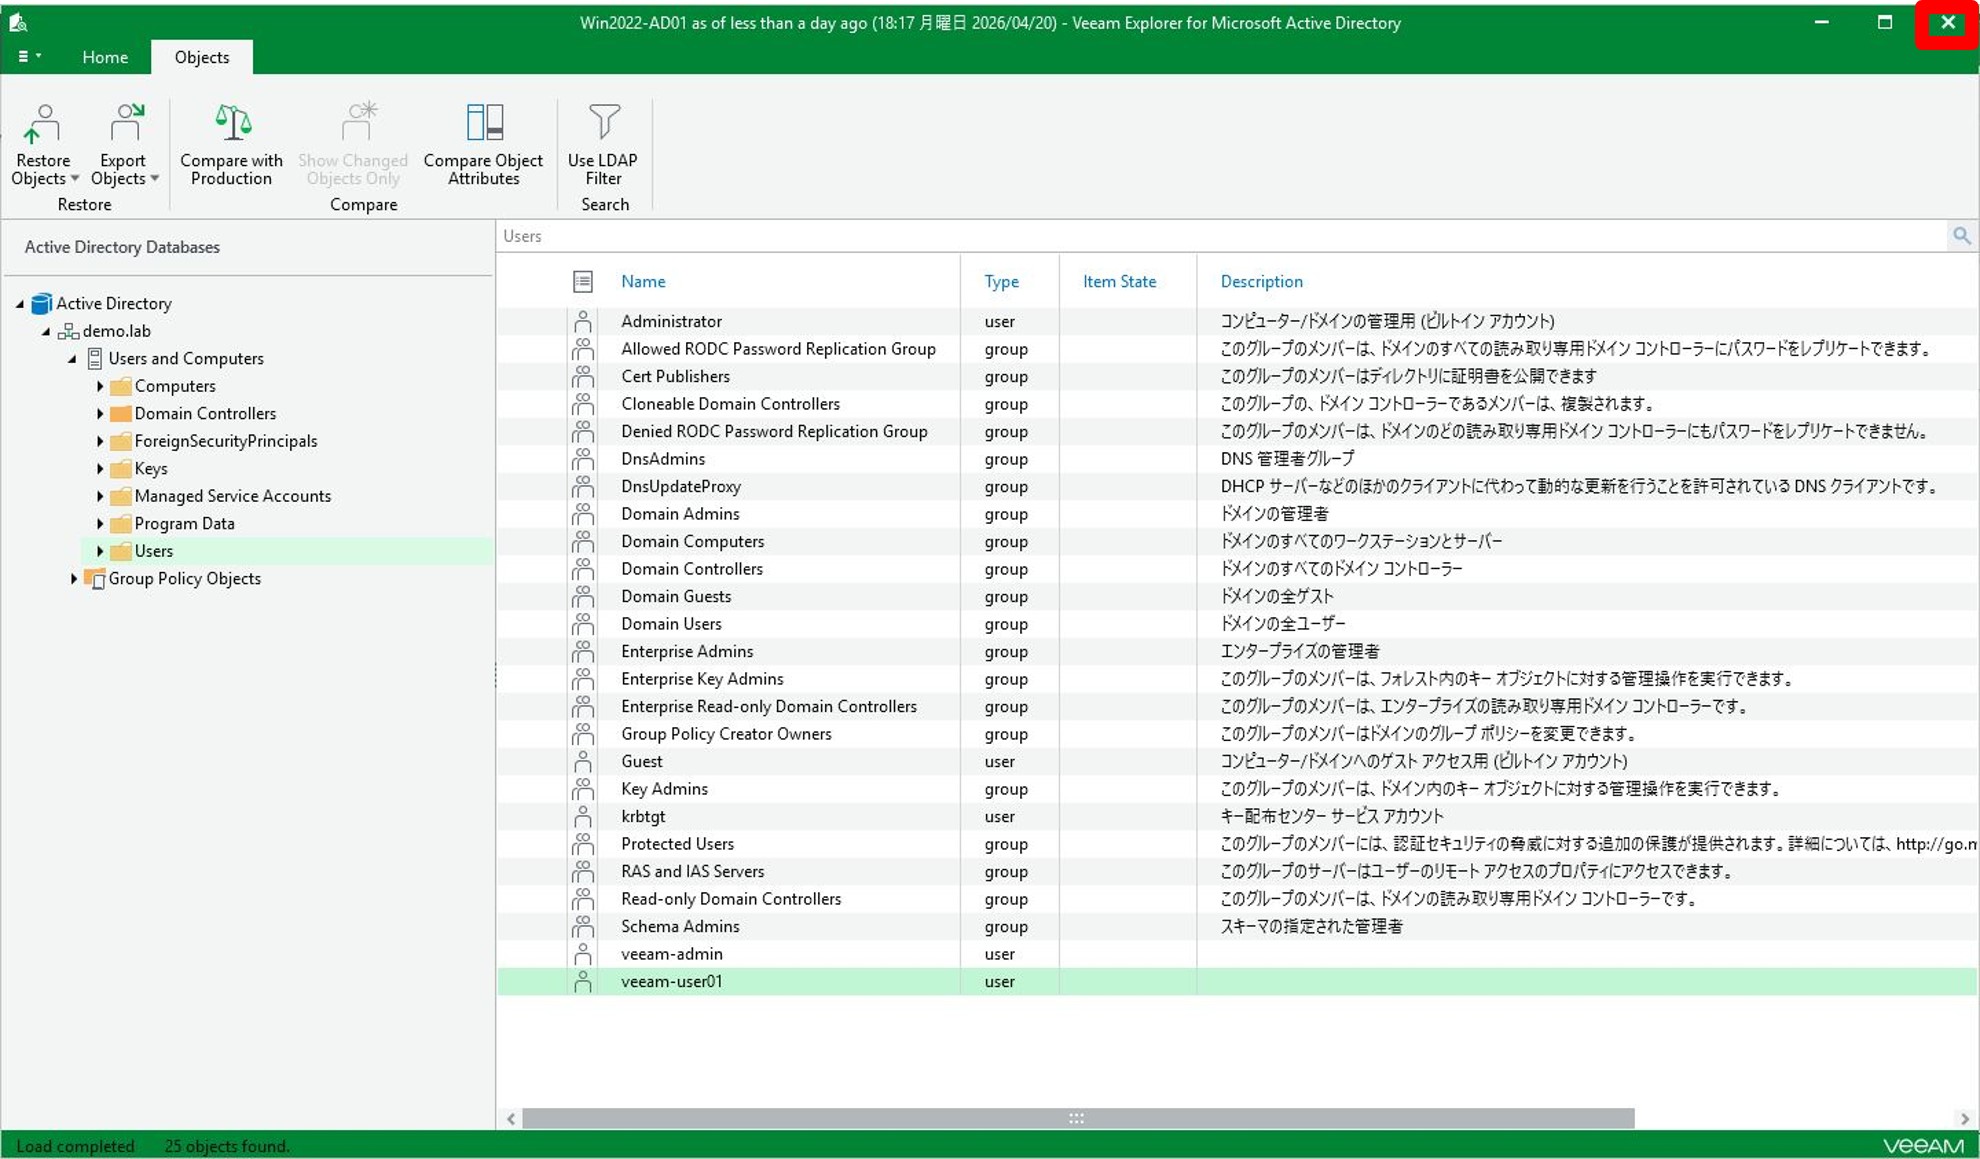Click the DnsAdmins group icon
Screen dimensions: 1980x1159
point(583,459)
